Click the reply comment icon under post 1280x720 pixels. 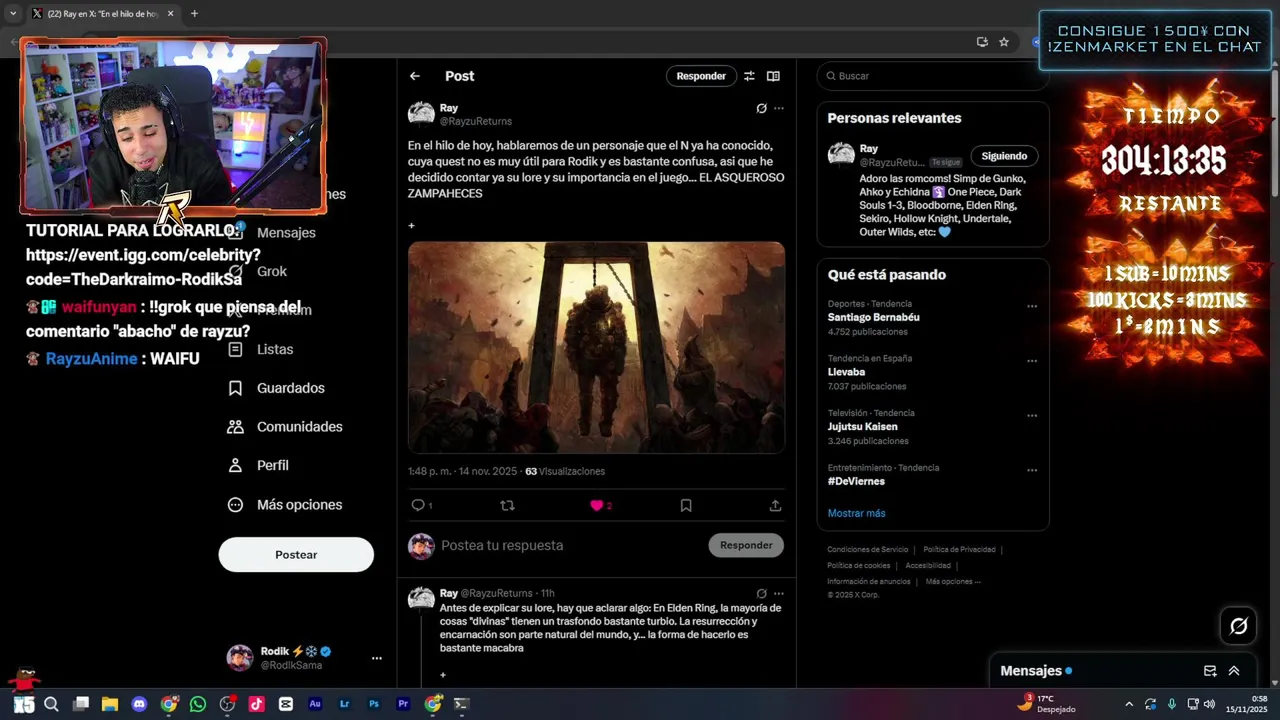point(418,505)
